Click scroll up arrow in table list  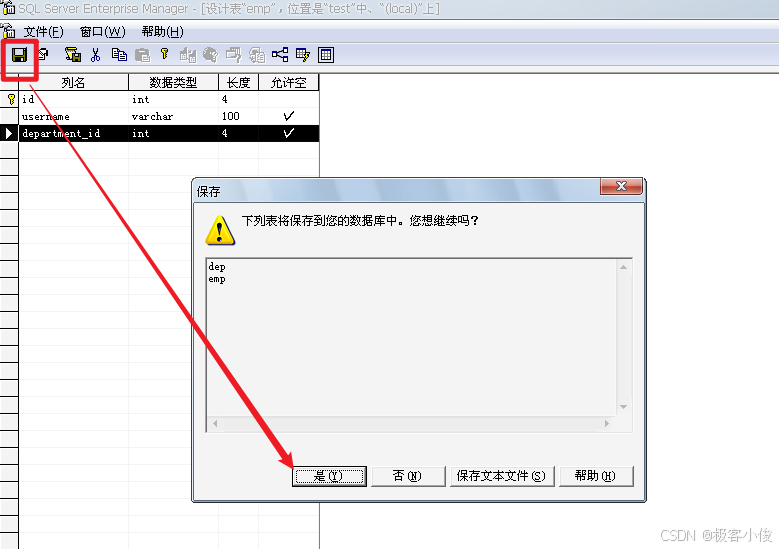click(x=623, y=267)
